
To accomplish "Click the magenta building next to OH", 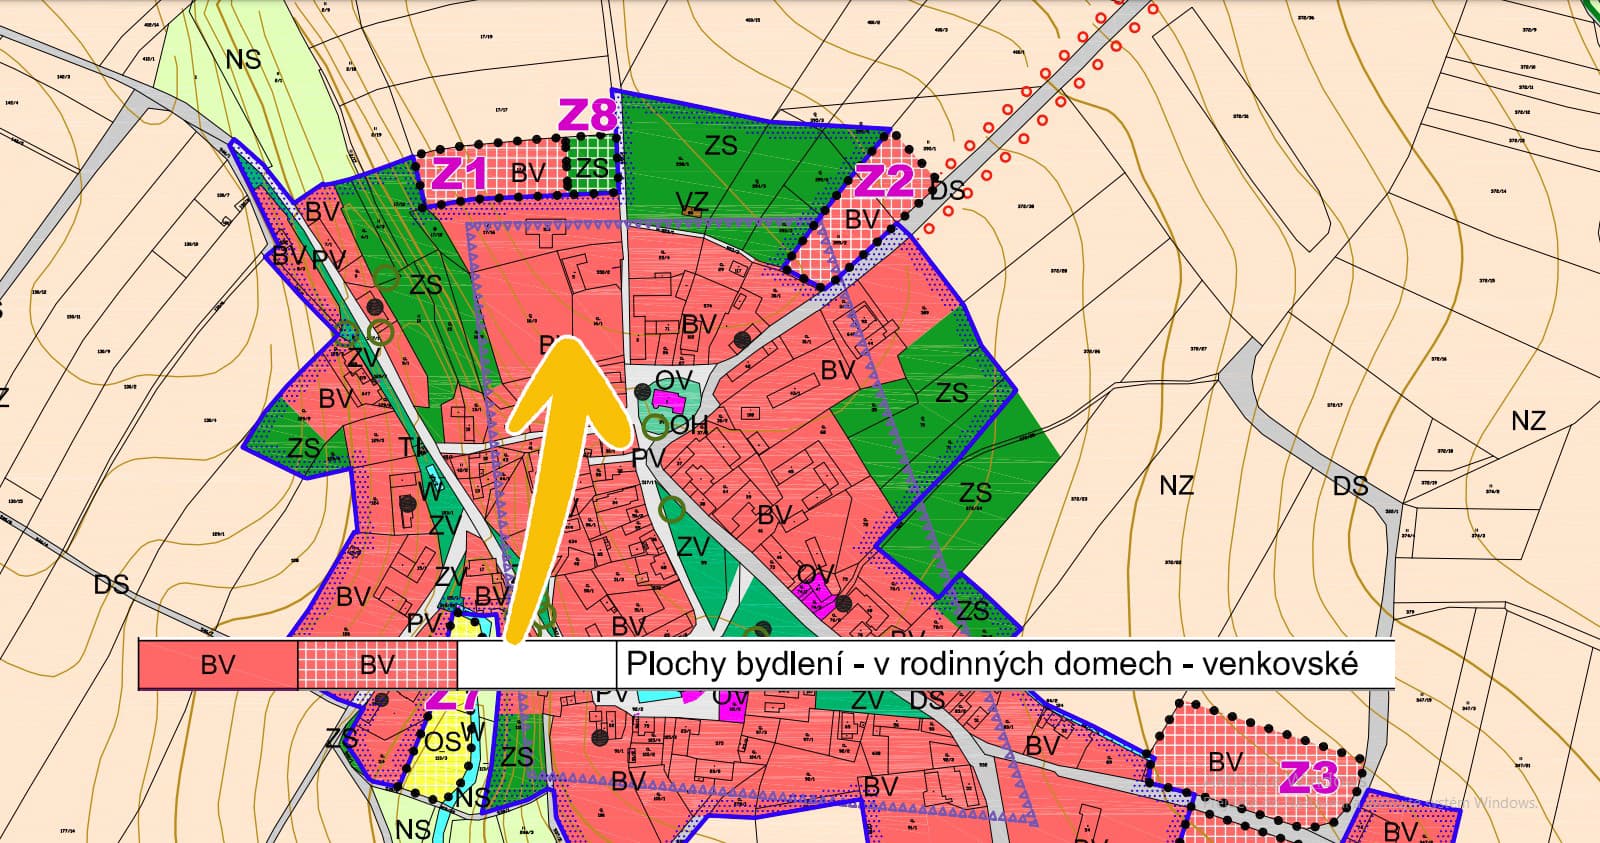I will click(x=667, y=401).
